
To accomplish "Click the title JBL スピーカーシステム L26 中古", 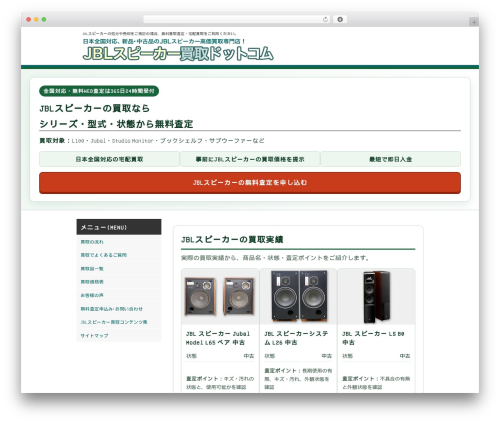I will [296, 338].
